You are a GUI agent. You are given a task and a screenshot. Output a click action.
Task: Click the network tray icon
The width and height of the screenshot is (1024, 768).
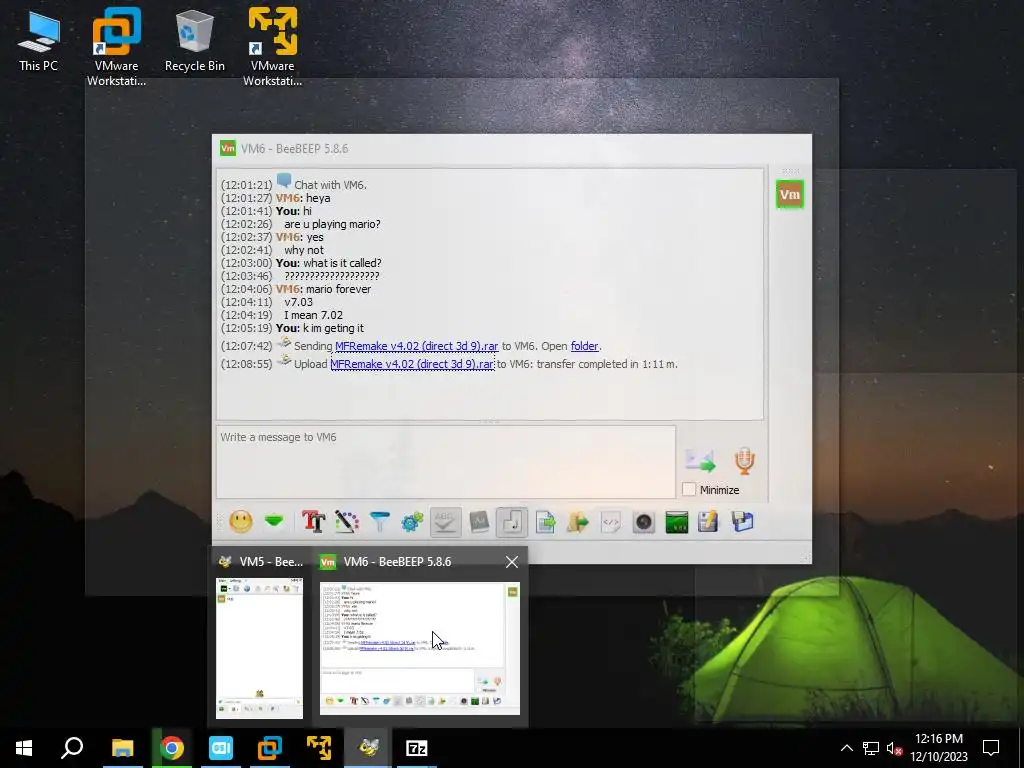[x=871, y=748]
